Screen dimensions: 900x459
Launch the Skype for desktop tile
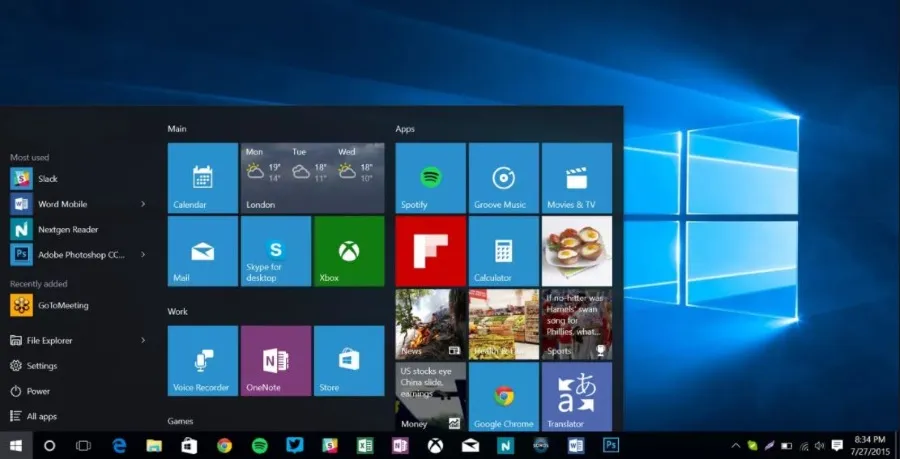click(276, 251)
